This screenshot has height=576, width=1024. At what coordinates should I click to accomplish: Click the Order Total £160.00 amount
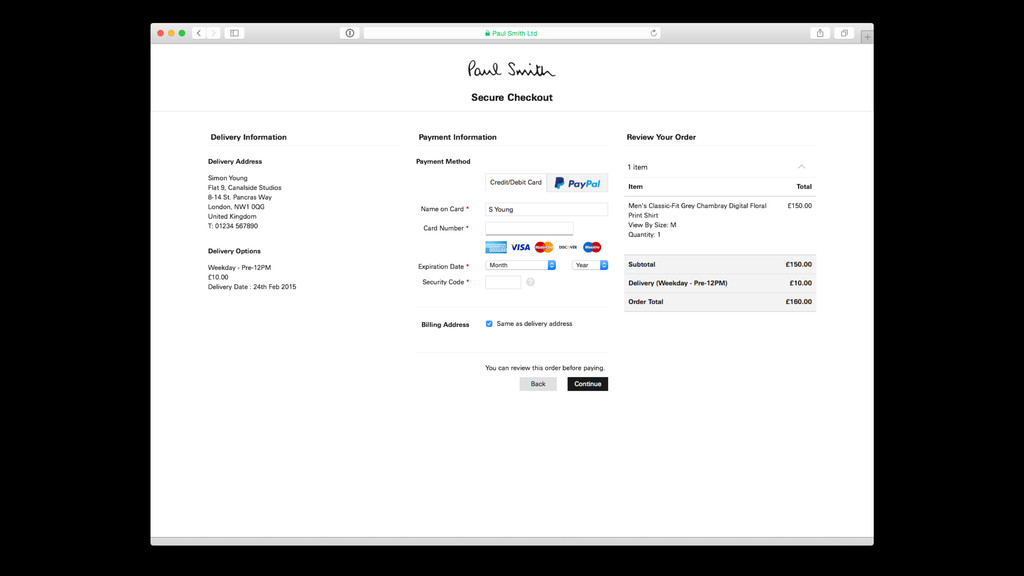[x=799, y=302]
